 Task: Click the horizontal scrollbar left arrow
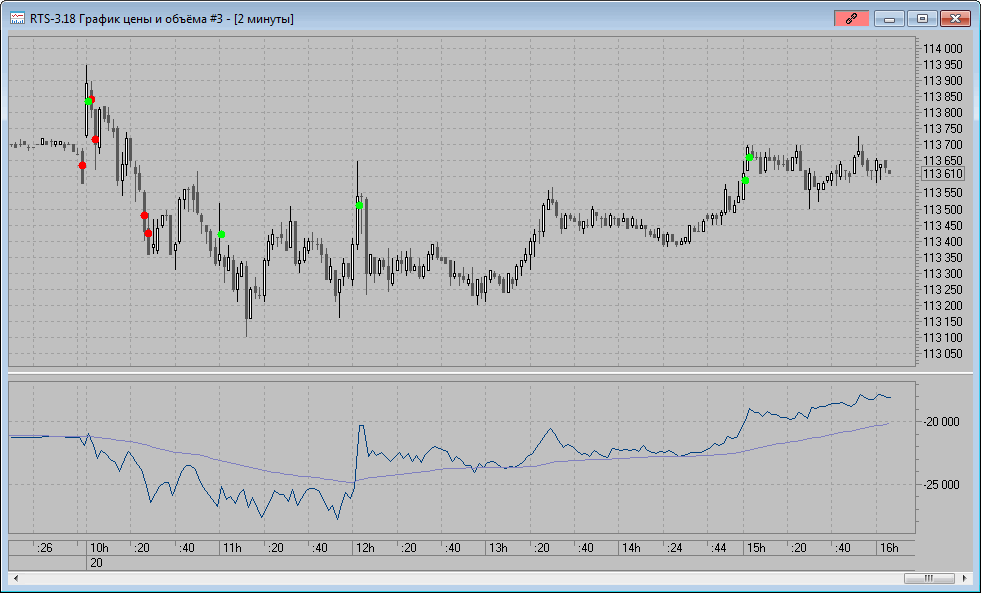(x=15, y=578)
